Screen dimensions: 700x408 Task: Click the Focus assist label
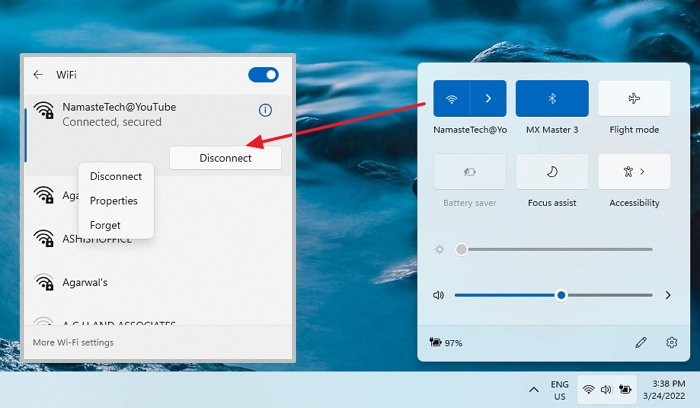click(552, 203)
